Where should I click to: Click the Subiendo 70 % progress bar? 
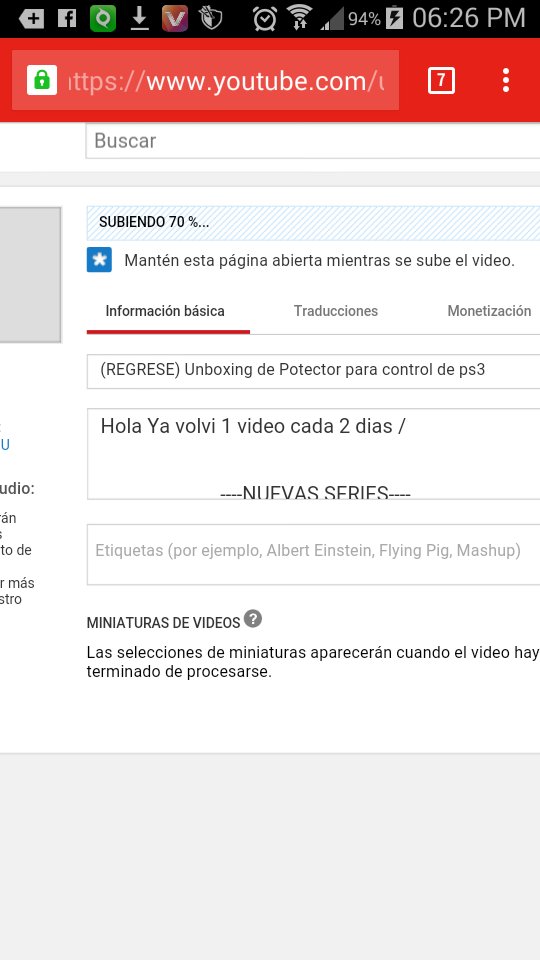[313, 223]
